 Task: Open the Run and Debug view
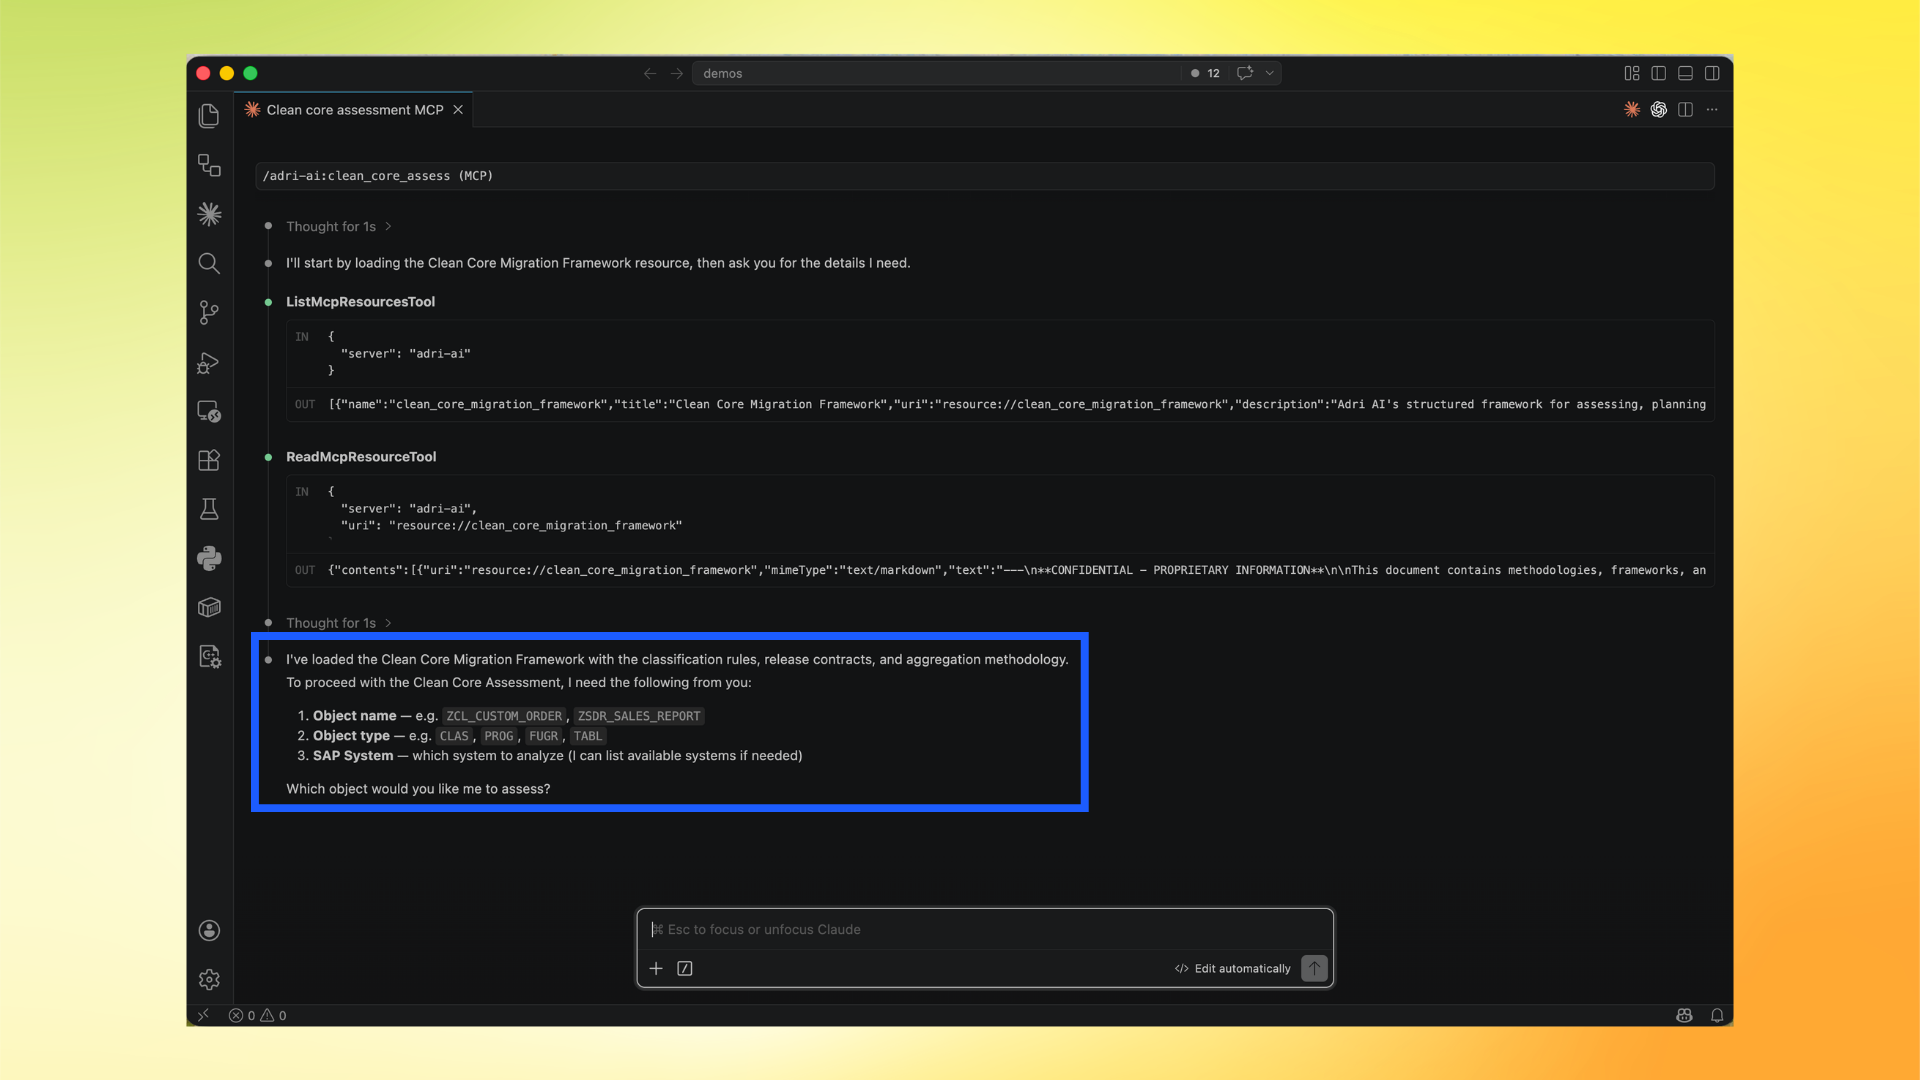coord(209,362)
